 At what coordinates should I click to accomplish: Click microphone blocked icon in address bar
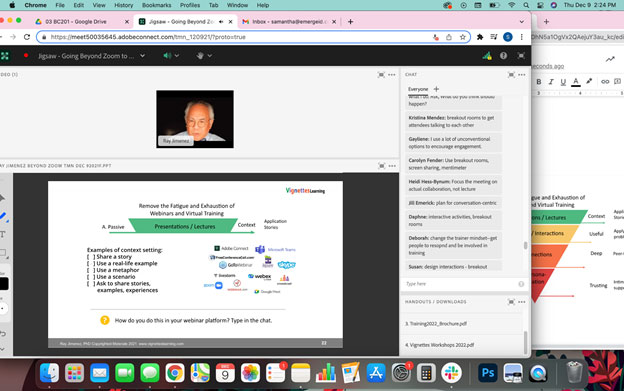436,37
